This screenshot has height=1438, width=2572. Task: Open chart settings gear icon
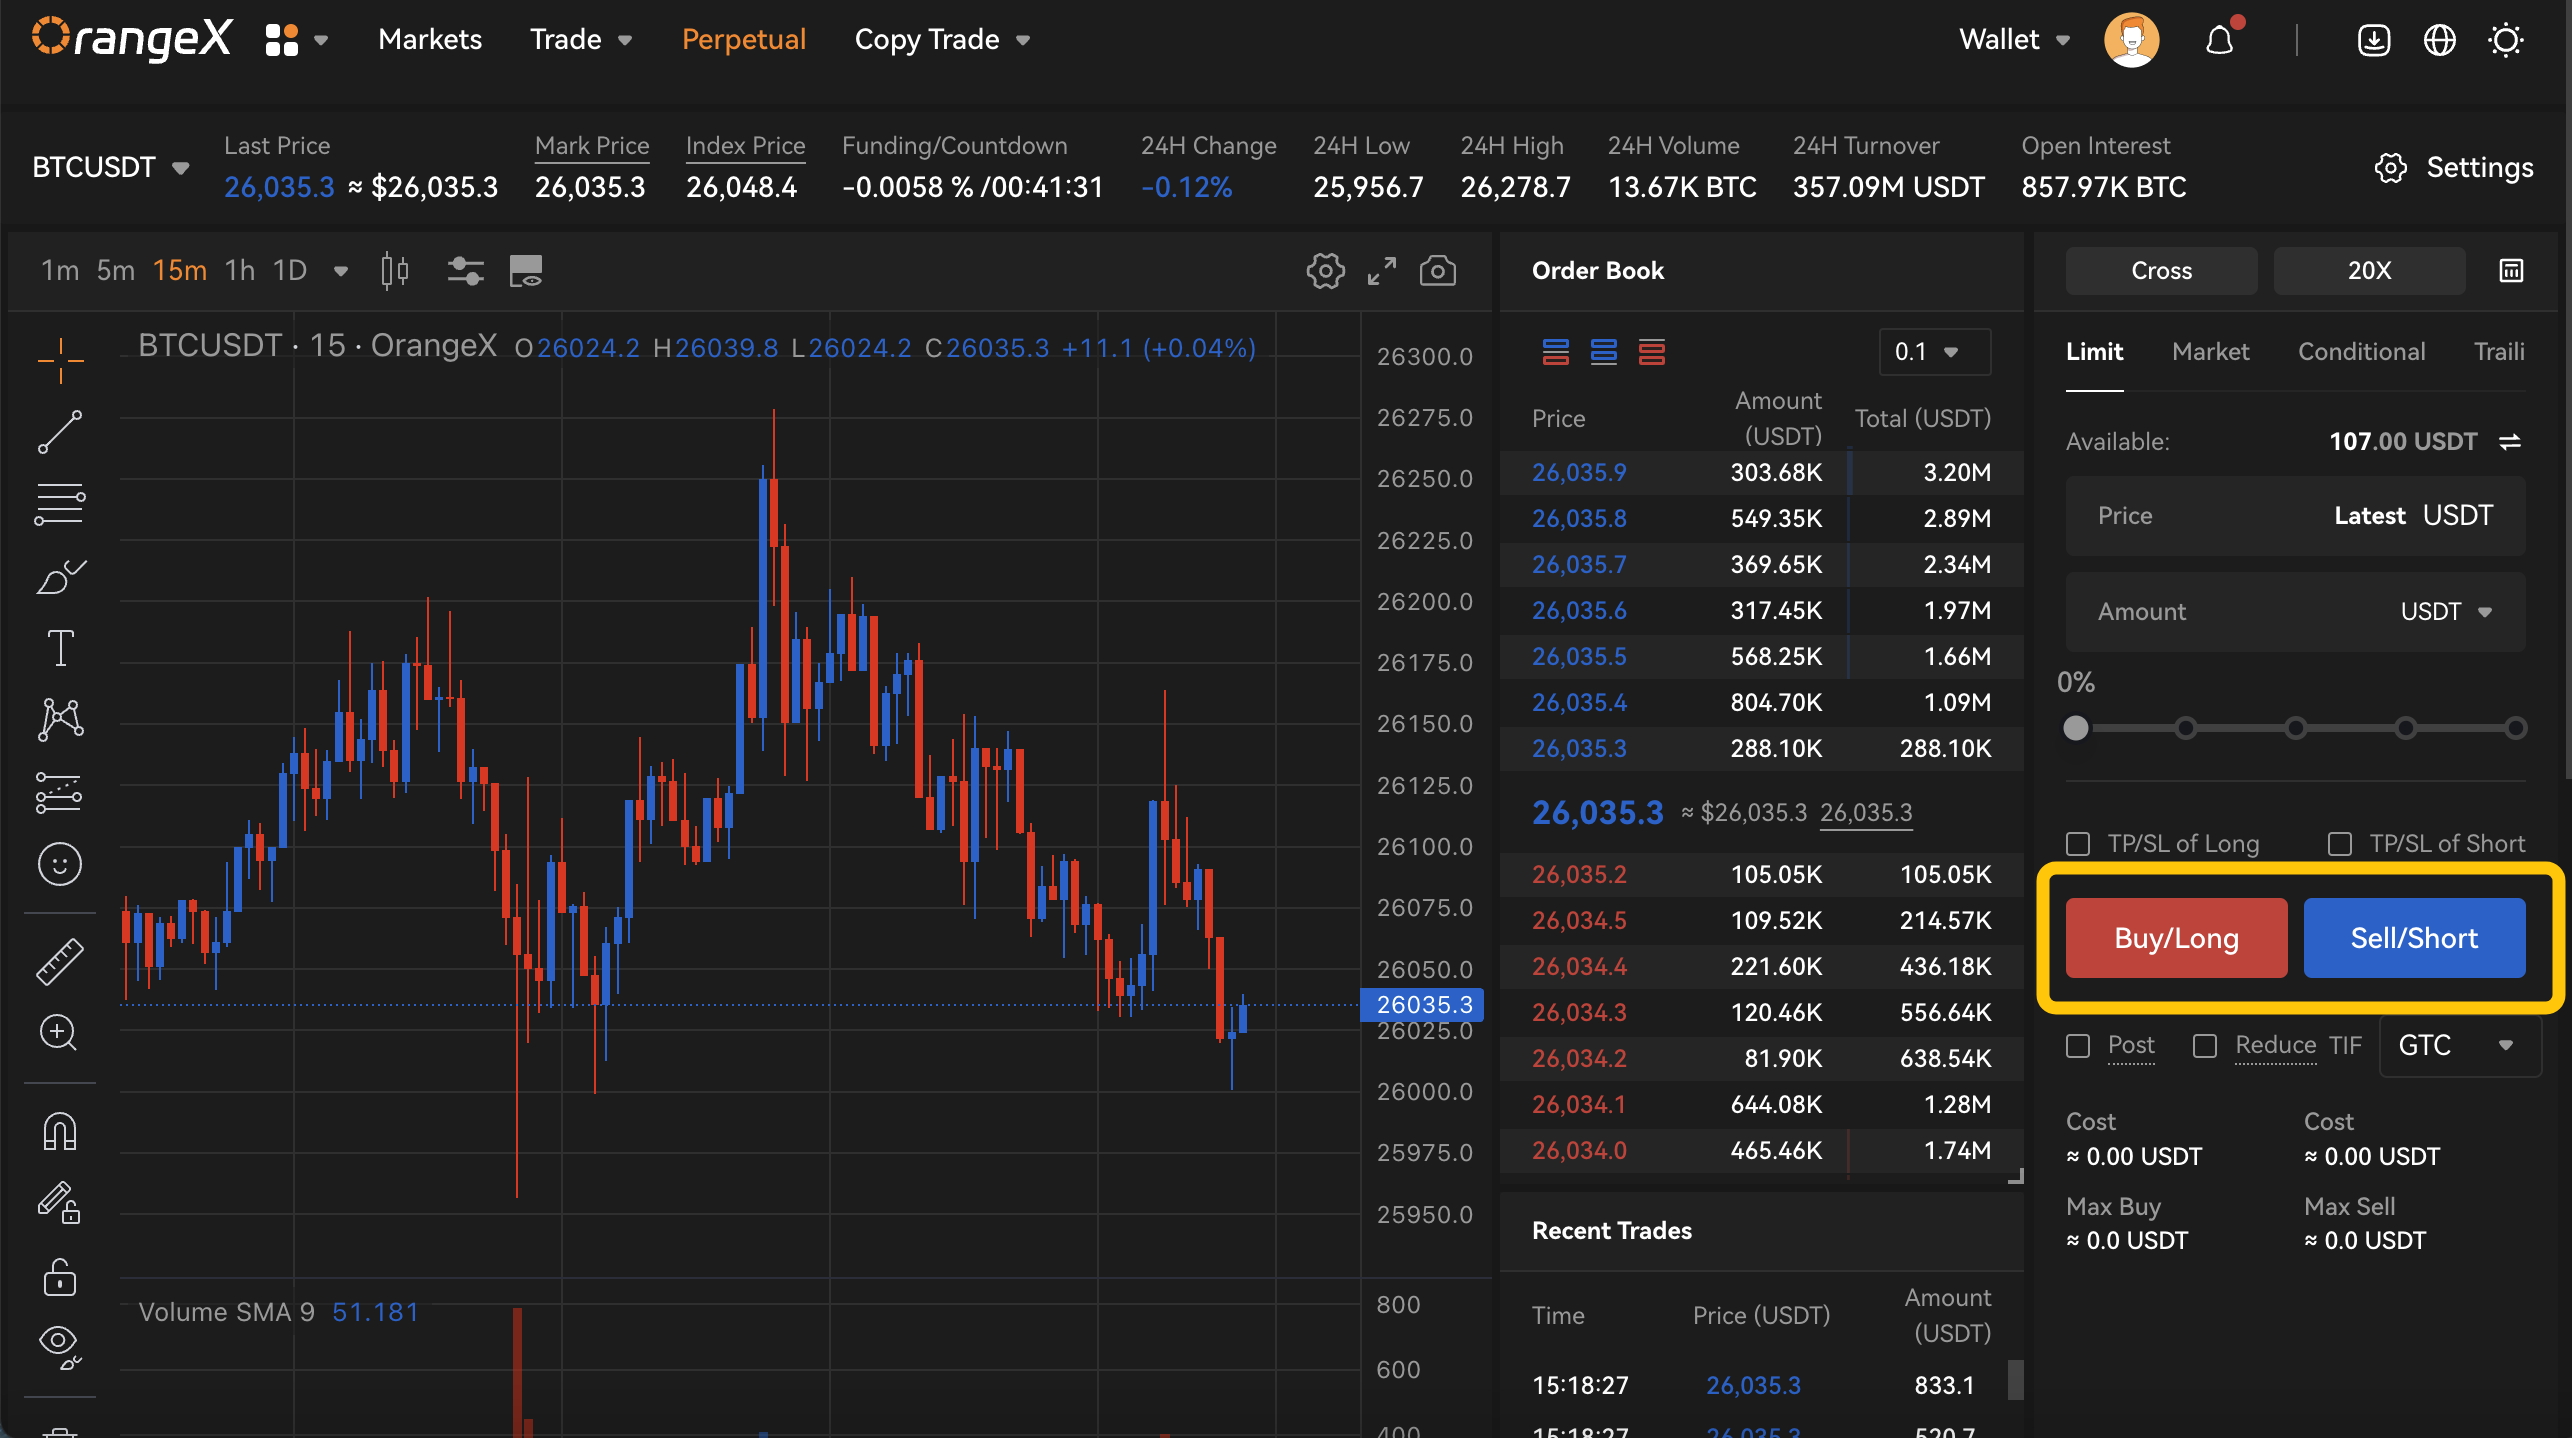[x=1326, y=270]
